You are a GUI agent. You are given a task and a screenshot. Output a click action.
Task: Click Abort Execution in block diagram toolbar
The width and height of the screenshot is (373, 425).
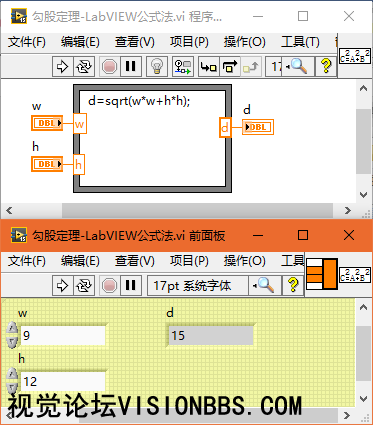coord(109,67)
